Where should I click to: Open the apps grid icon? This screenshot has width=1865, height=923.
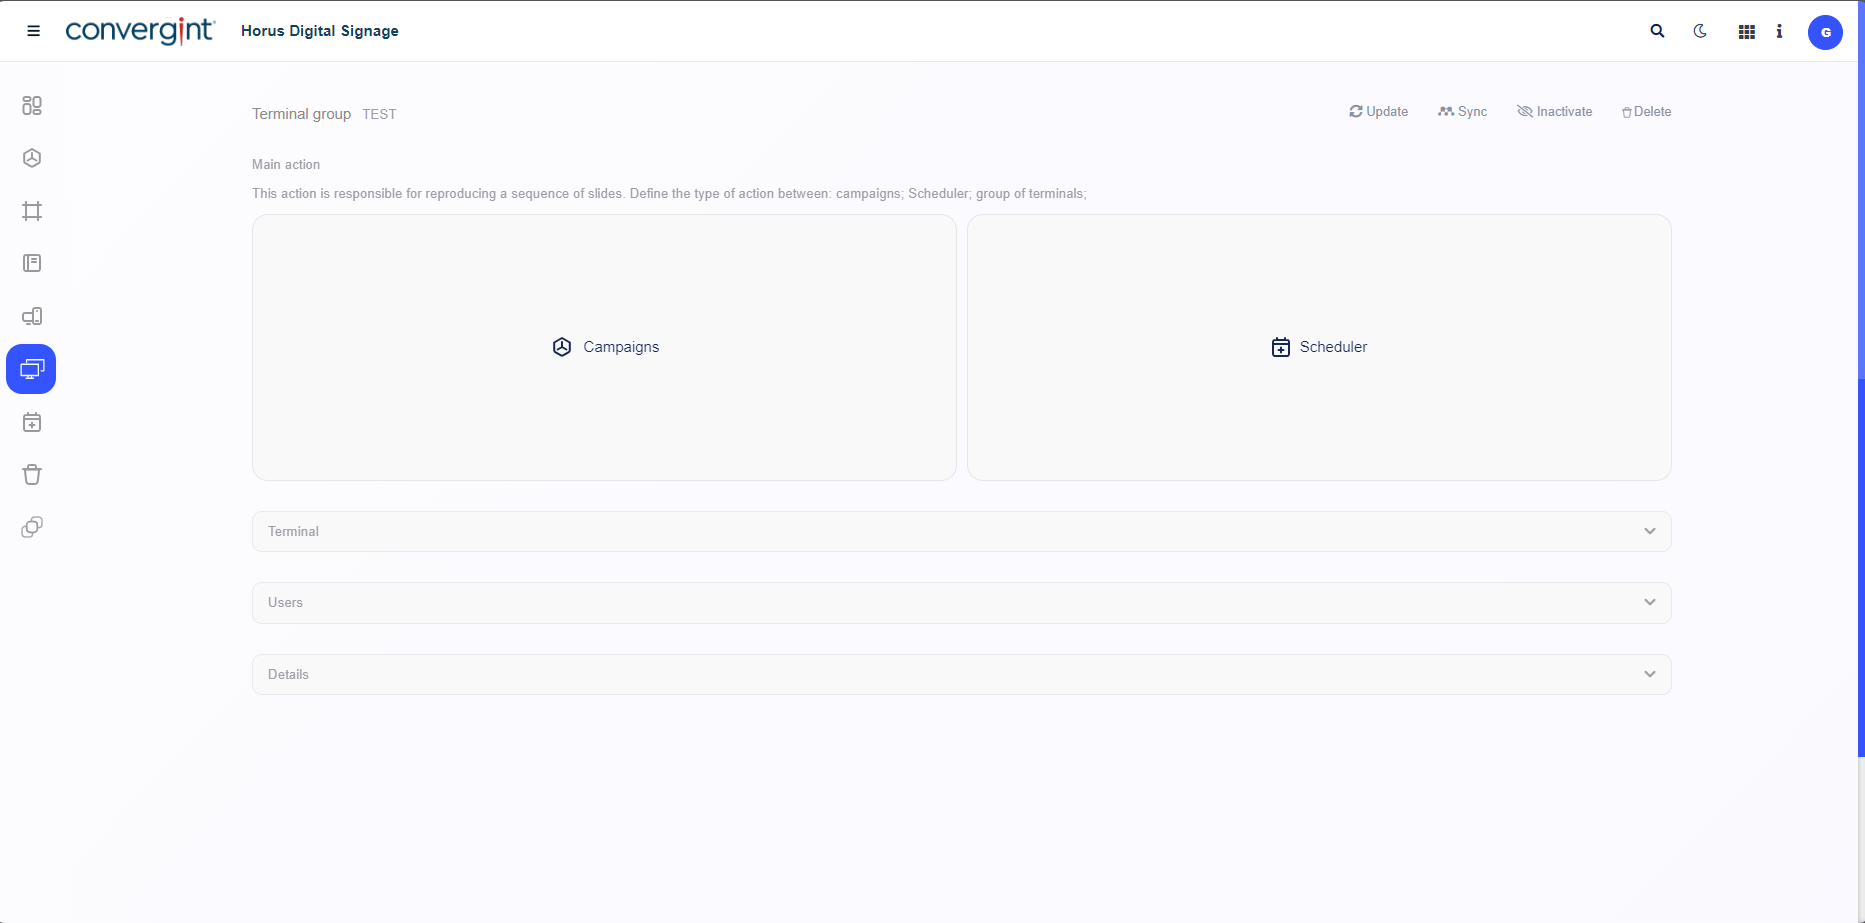coord(1746,32)
